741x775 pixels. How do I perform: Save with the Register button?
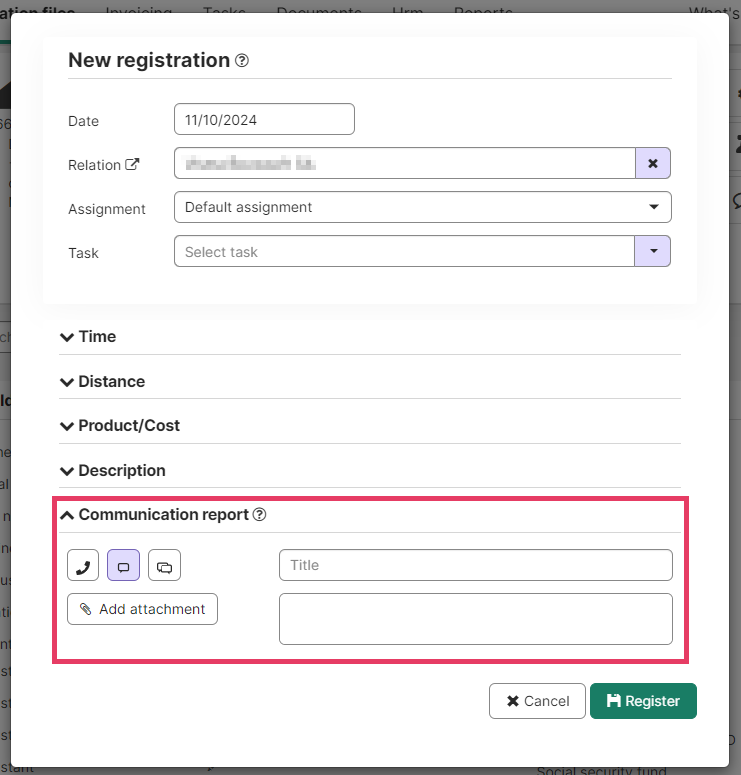[x=643, y=701]
